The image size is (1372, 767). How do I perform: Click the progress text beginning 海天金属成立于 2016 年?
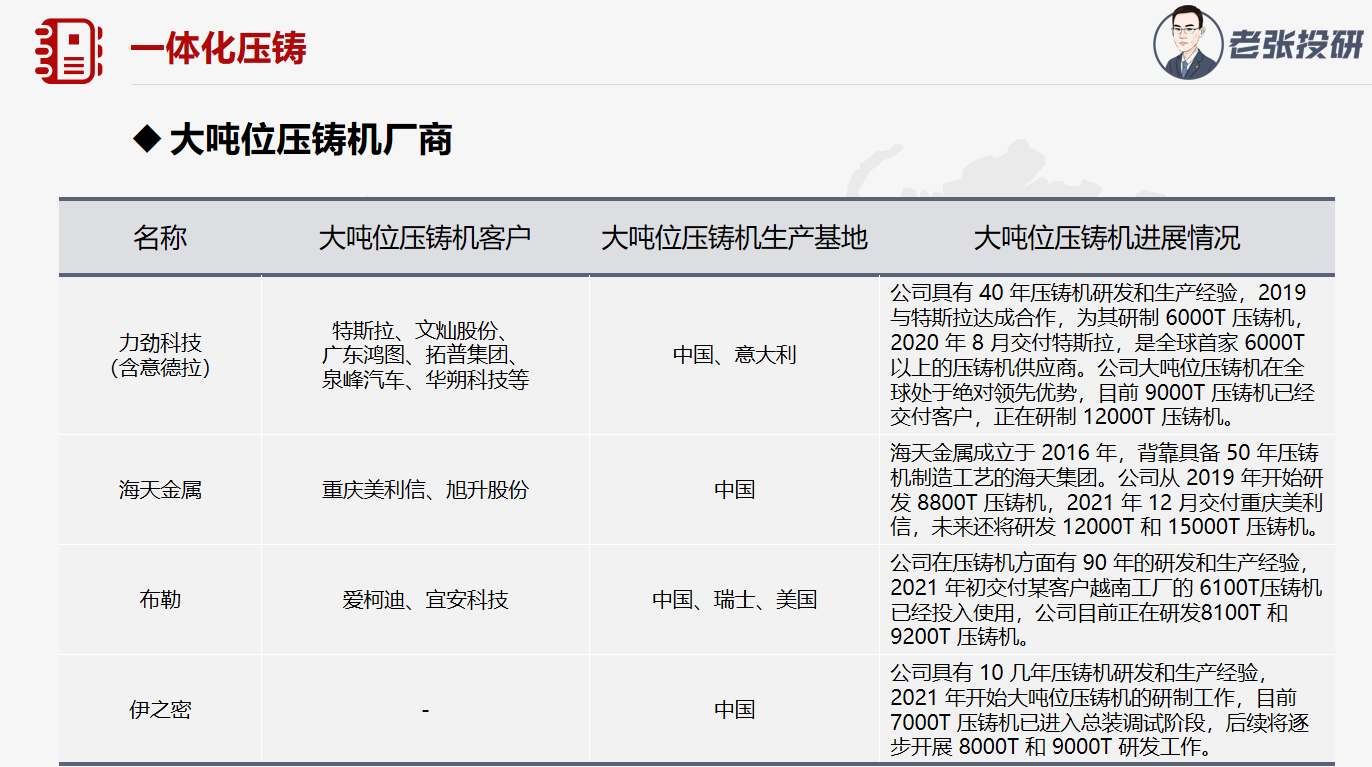1107,489
